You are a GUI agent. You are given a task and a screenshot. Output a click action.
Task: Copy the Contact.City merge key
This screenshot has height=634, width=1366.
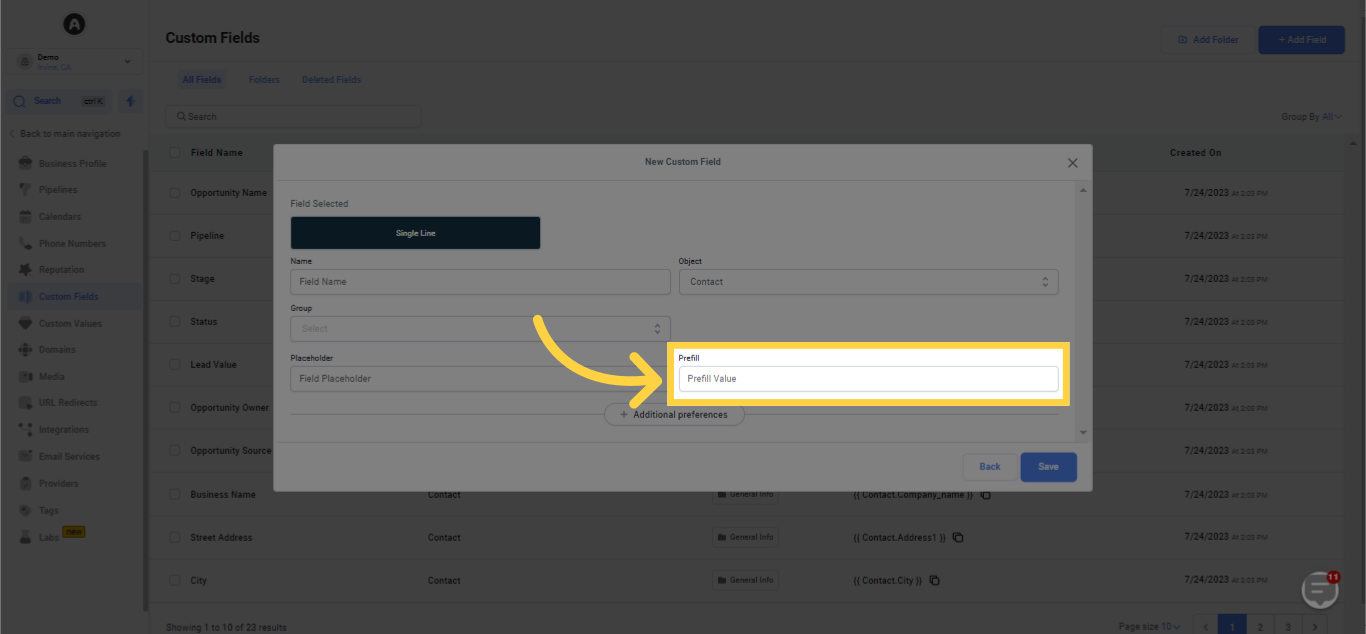tap(935, 581)
